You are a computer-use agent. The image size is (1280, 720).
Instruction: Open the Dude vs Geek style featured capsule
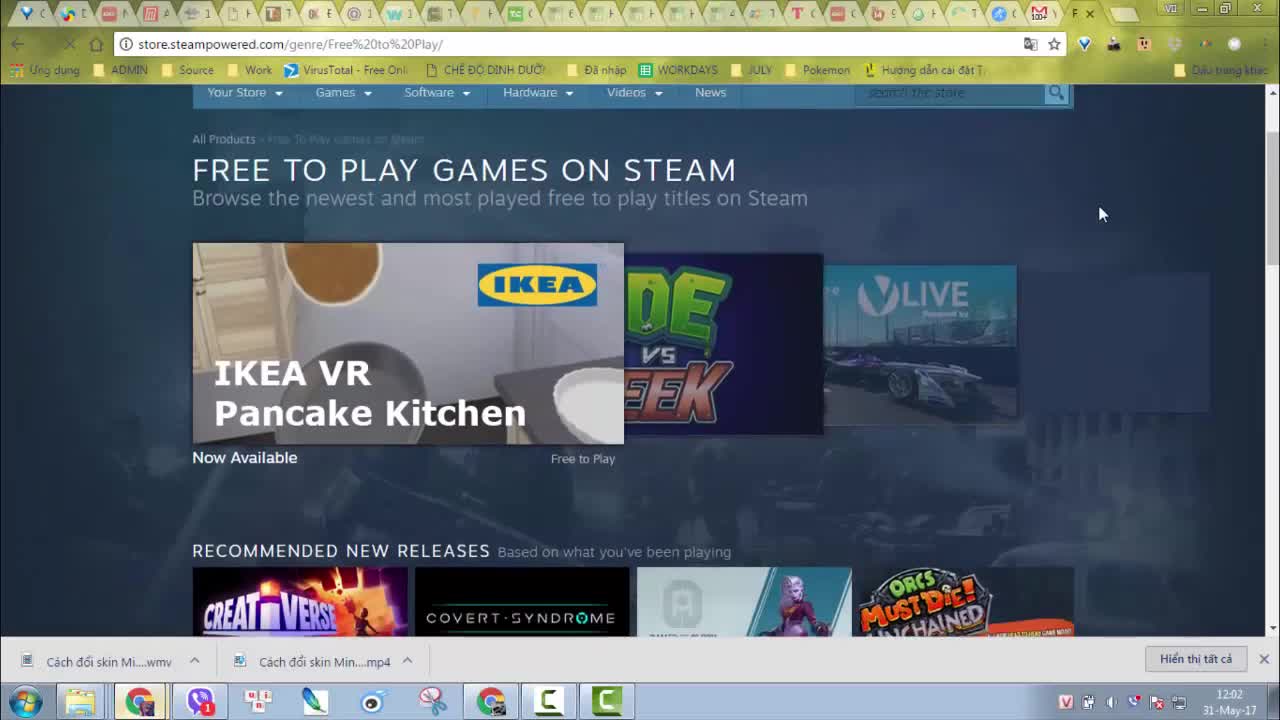pyautogui.click(x=723, y=344)
